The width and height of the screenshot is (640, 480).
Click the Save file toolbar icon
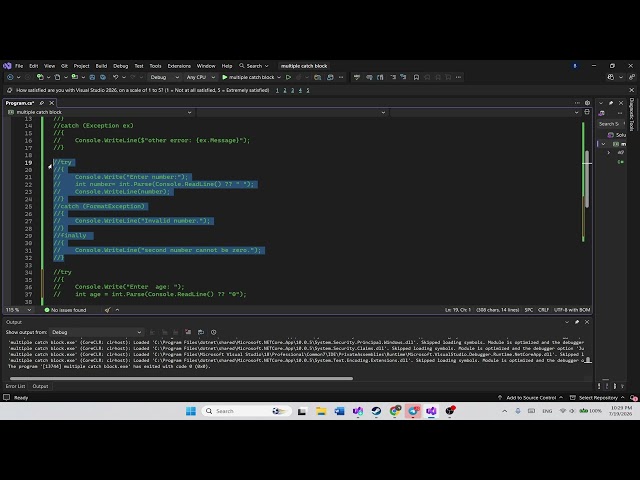[x=92, y=77]
